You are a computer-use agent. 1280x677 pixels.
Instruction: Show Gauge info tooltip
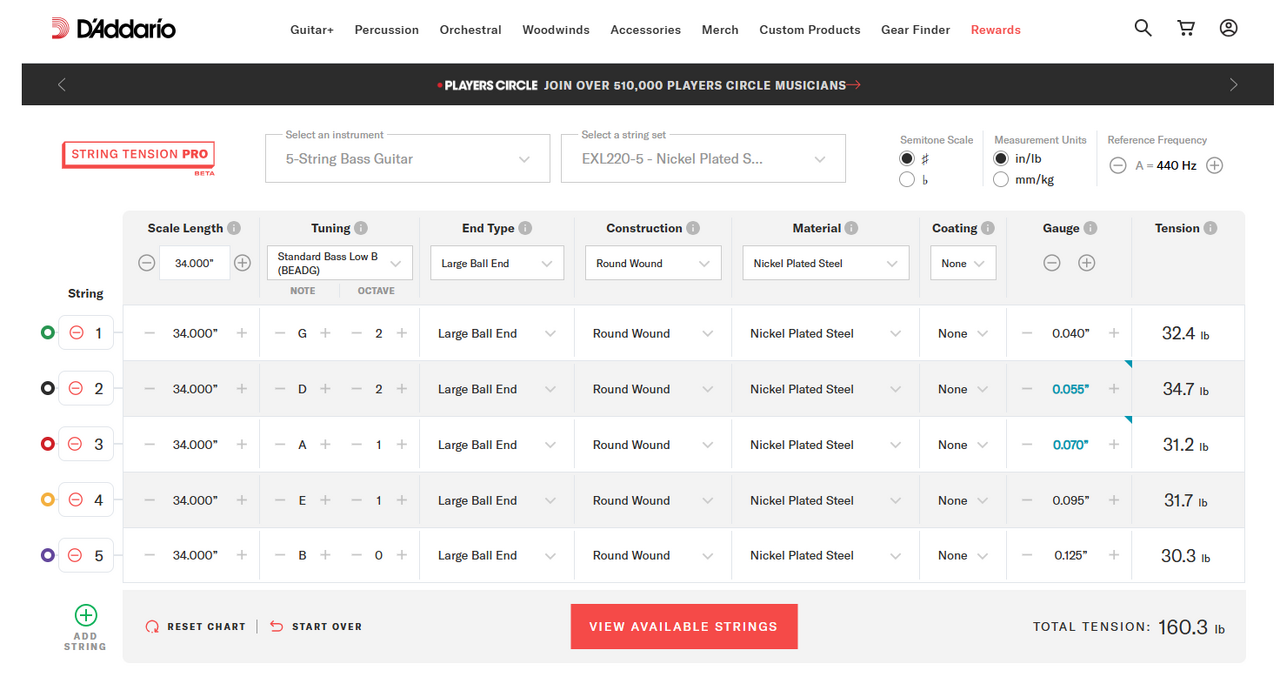pos(1090,228)
